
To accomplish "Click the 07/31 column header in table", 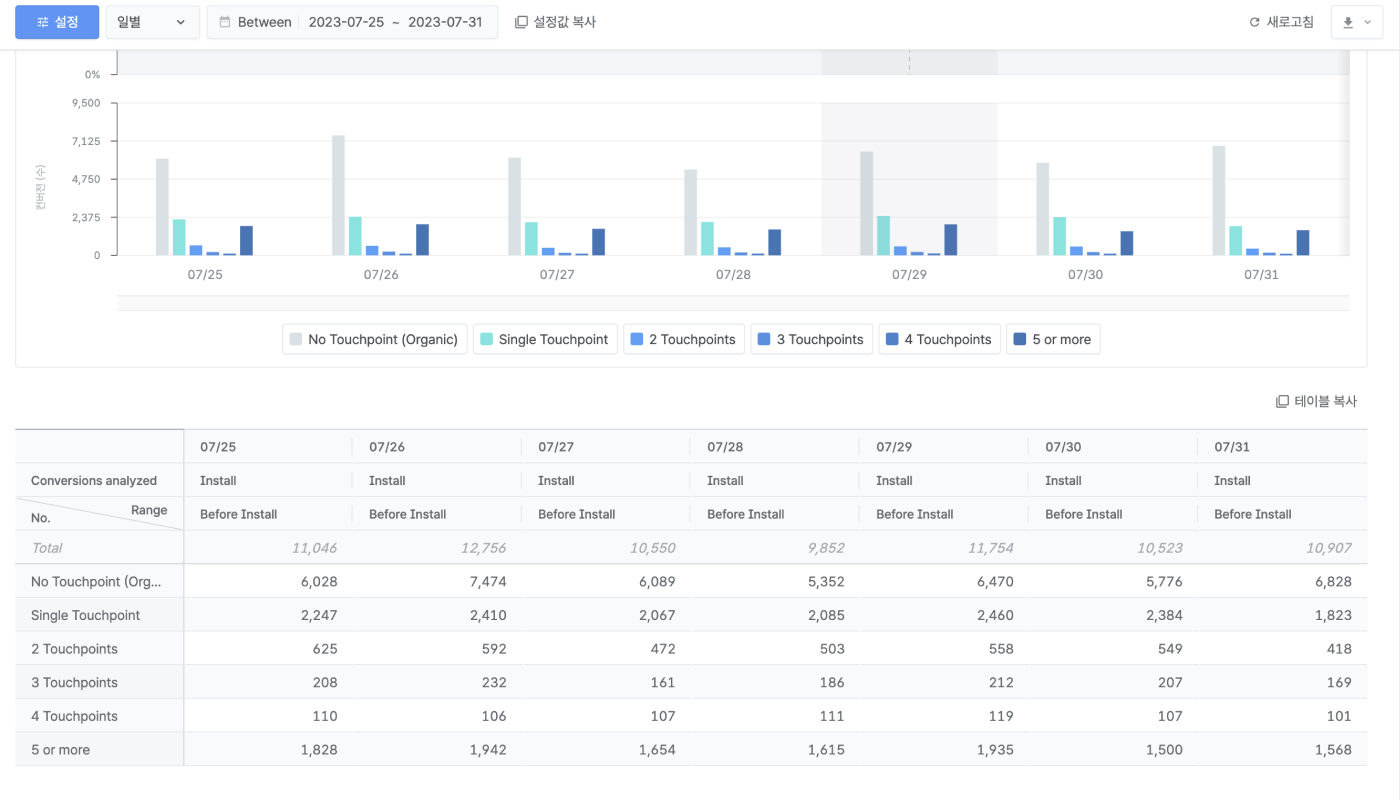I will click(x=1282, y=447).
